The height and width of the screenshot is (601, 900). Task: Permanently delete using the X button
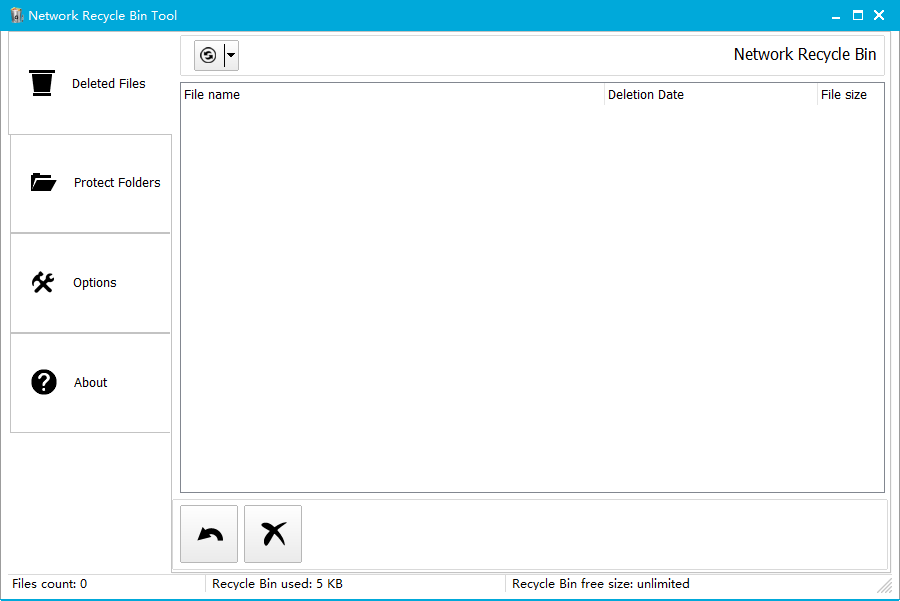point(272,533)
